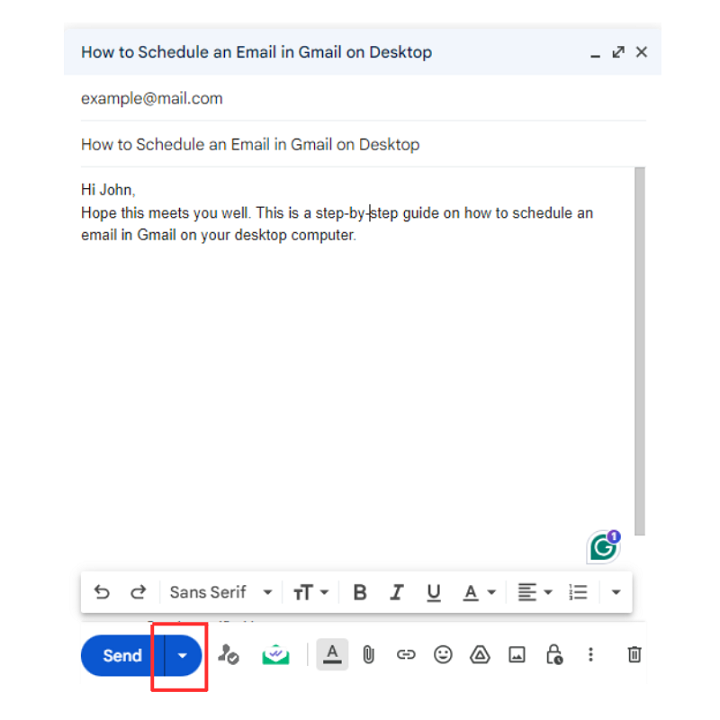The width and height of the screenshot is (720, 720).
Task: Expand more formatting options arrow
Action: (x=616, y=592)
